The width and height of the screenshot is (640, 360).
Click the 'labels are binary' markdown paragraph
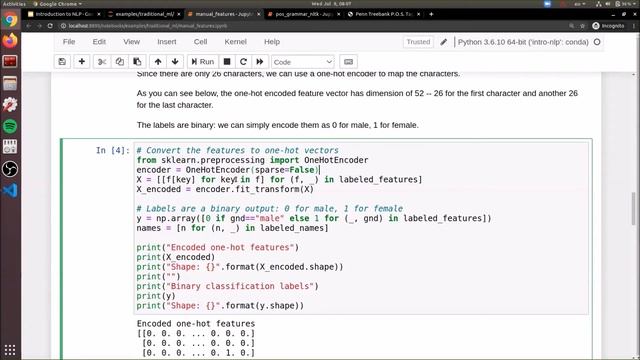pyautogui.click(x=278, y=125)
